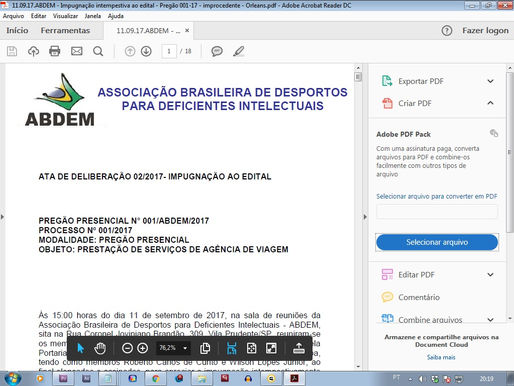
Task: Enter full screen view mode
Action: coord(271,348)
